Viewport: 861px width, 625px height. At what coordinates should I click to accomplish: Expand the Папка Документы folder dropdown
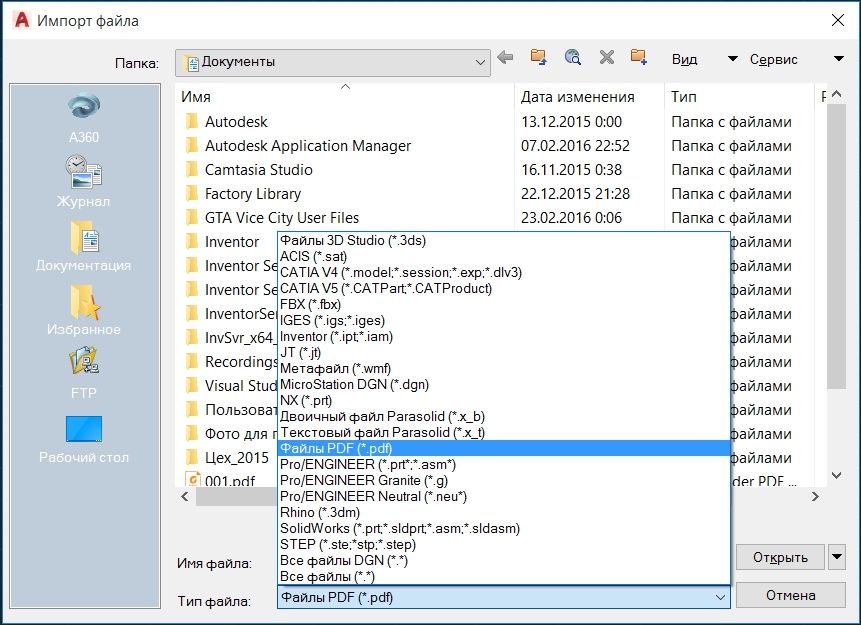coord(480,62)
